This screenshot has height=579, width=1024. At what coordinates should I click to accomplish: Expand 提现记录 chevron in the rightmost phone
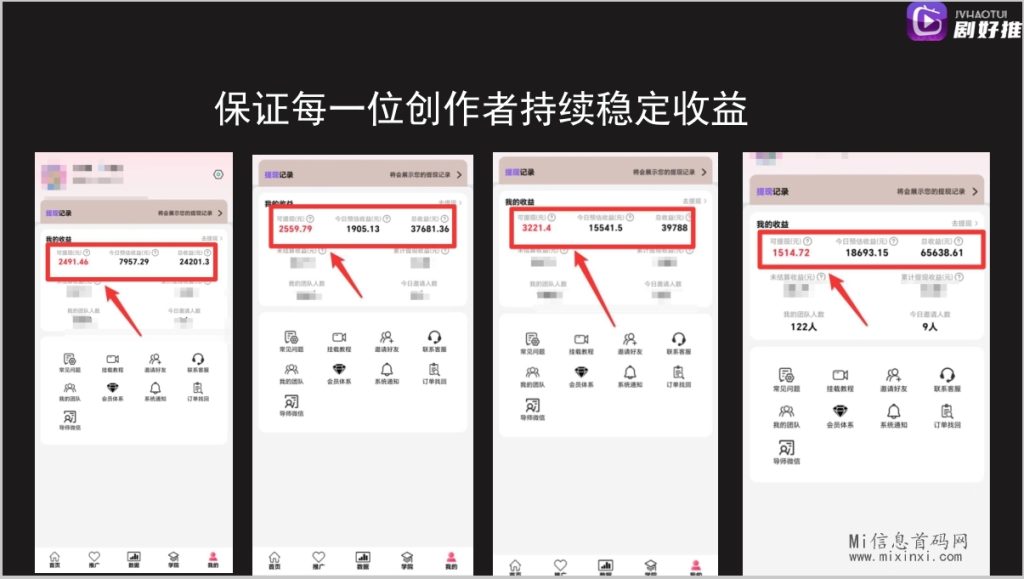tap(974, 191)
